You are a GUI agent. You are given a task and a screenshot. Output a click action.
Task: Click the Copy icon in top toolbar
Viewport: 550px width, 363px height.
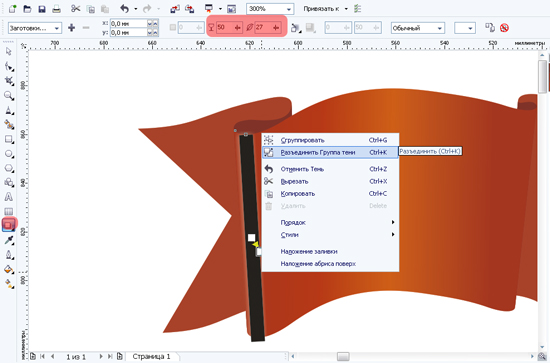(x=91, y=9)
